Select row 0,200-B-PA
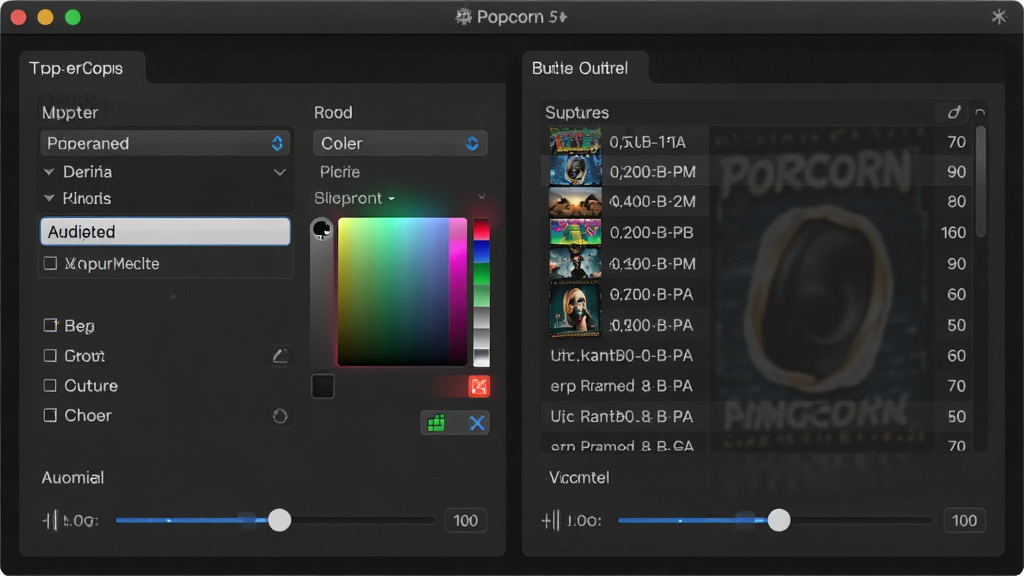This screenshot has width=1024, height=576. (757, 325)
